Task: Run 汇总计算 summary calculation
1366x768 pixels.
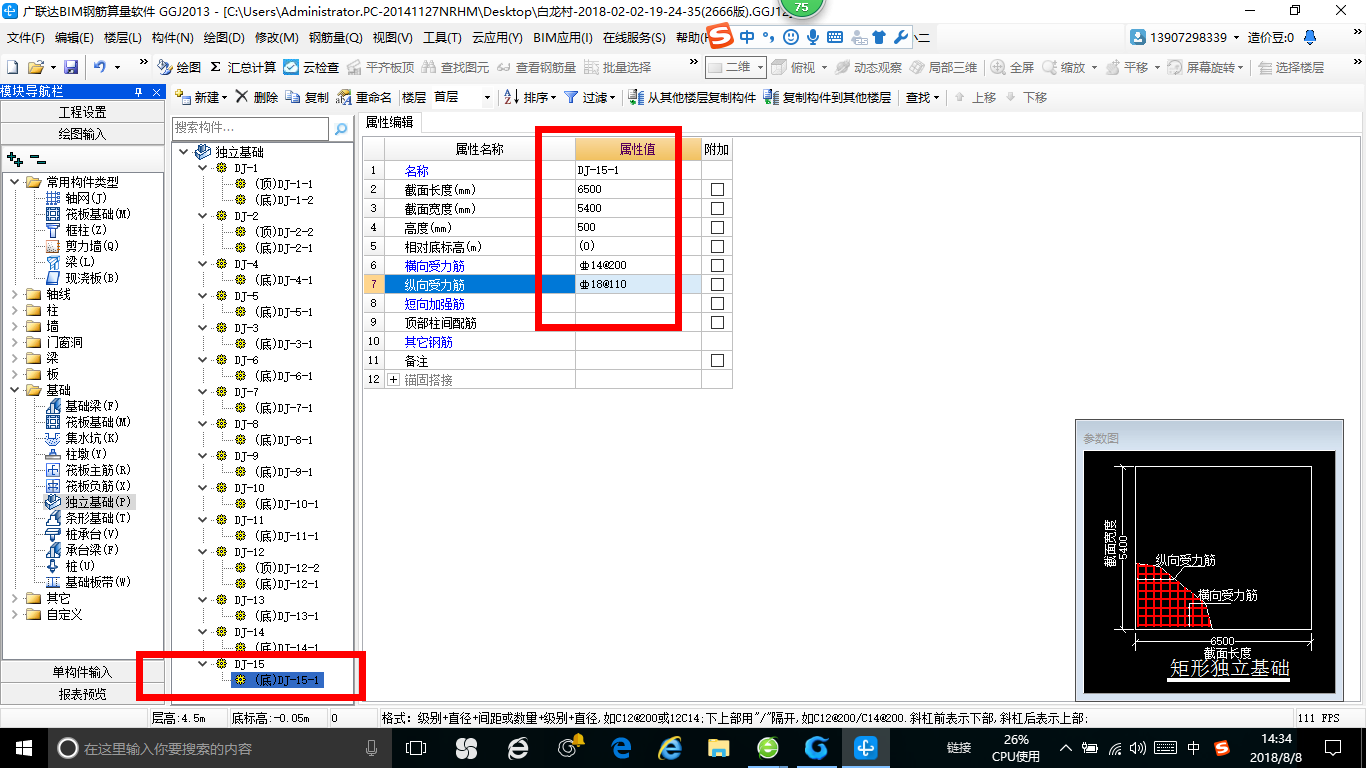Action: pos(243,67)
